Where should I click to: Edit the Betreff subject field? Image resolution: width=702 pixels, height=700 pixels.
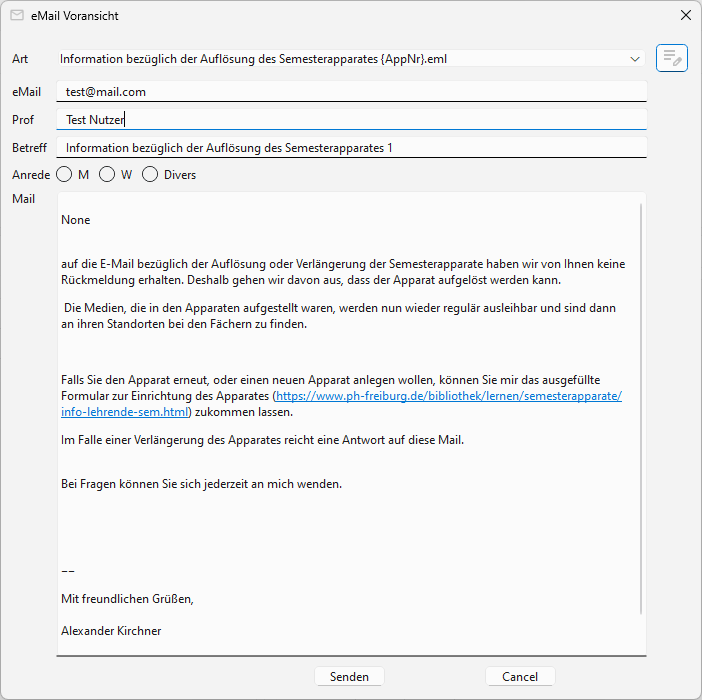pos(350,148)
